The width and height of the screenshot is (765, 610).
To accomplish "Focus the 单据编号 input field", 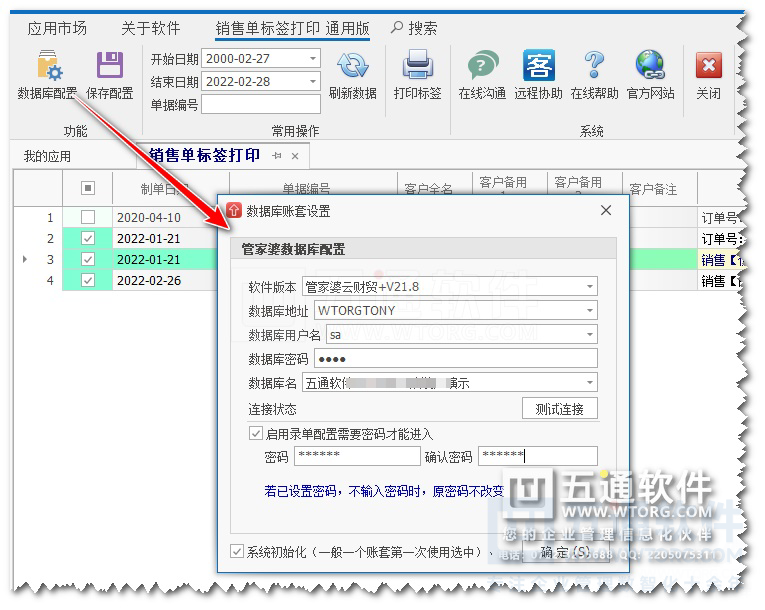I will click(x=261, y=104).
